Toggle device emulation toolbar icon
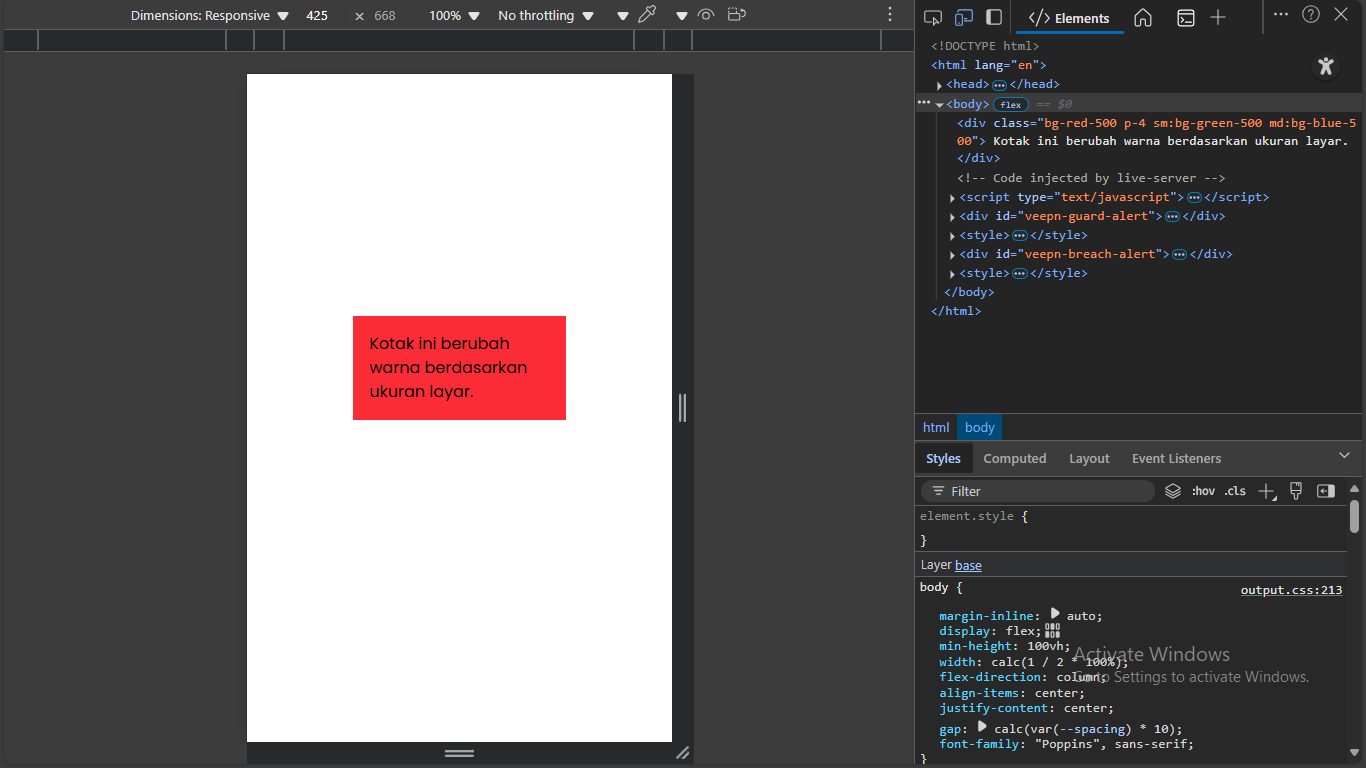 tap(964, 17)
